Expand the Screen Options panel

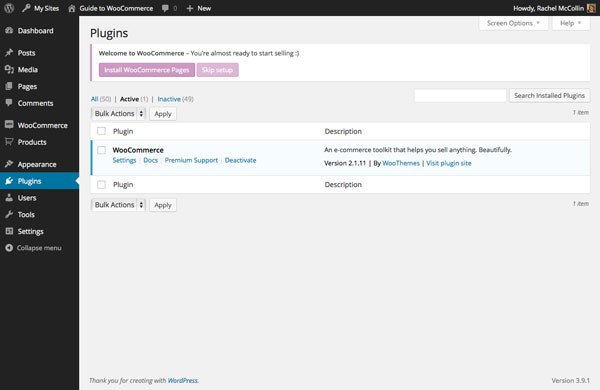tap(514, 23)
